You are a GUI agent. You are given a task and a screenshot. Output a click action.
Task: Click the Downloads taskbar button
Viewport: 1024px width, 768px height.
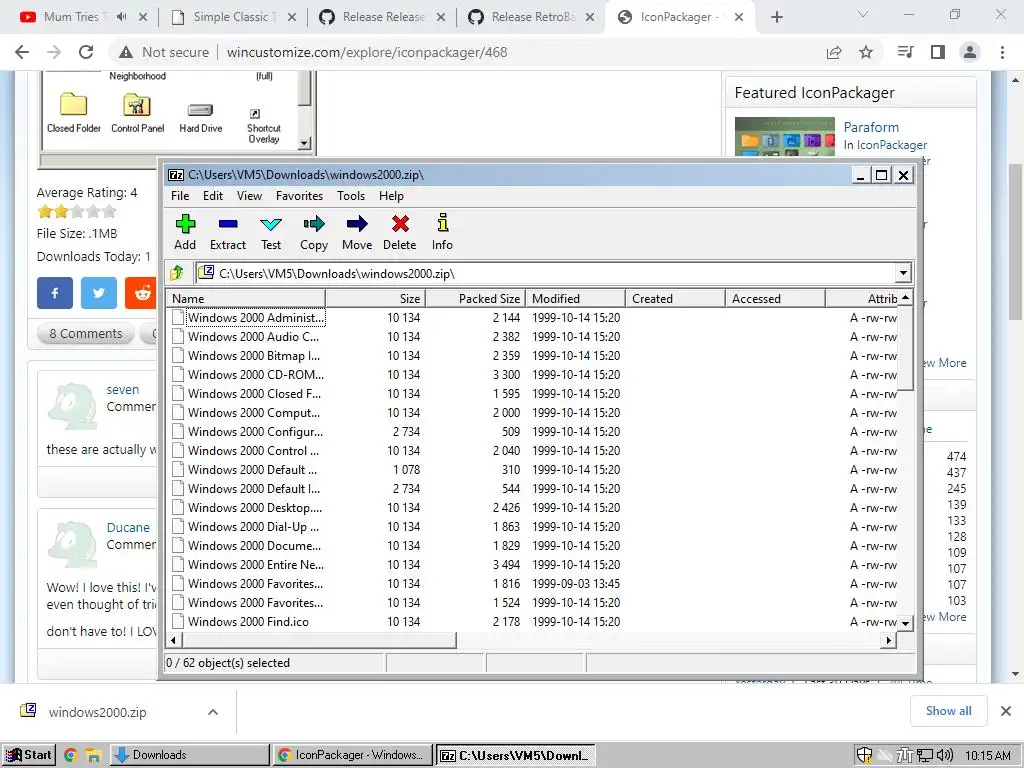[x=189, y=755]
